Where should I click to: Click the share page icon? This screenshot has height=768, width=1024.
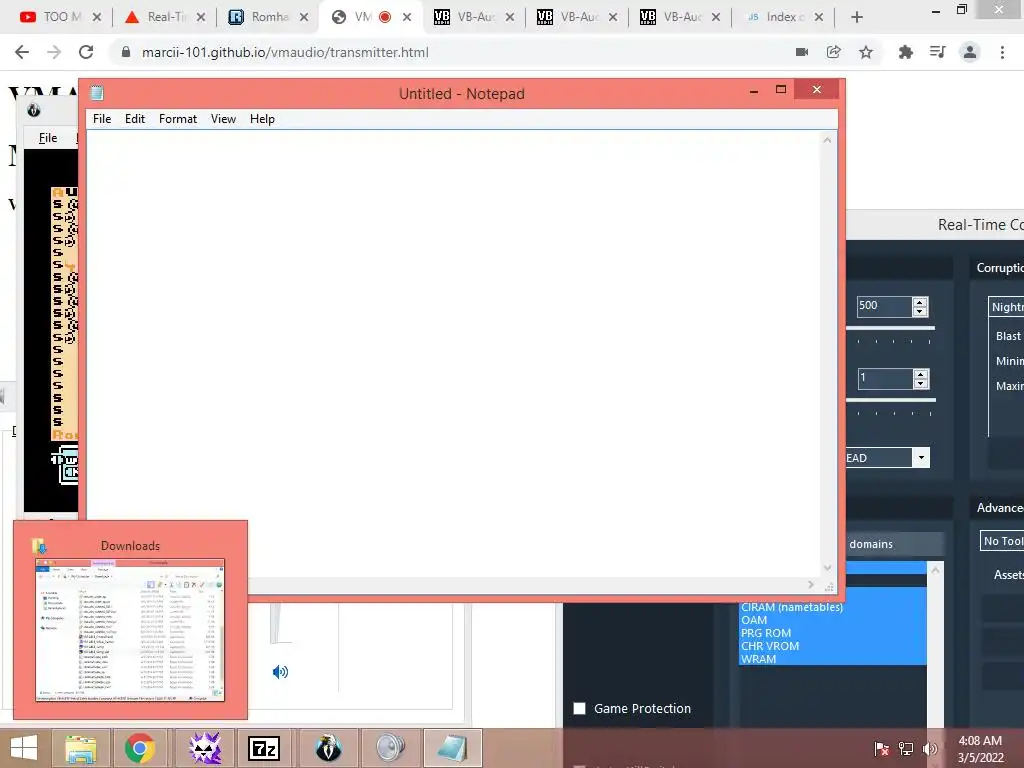[x=834, y=52]
